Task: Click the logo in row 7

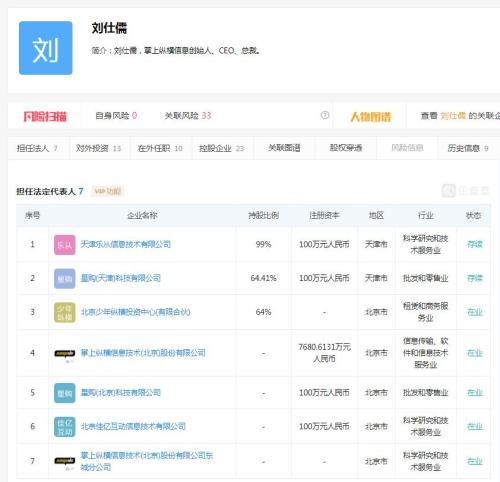Action: pos(65,463)
